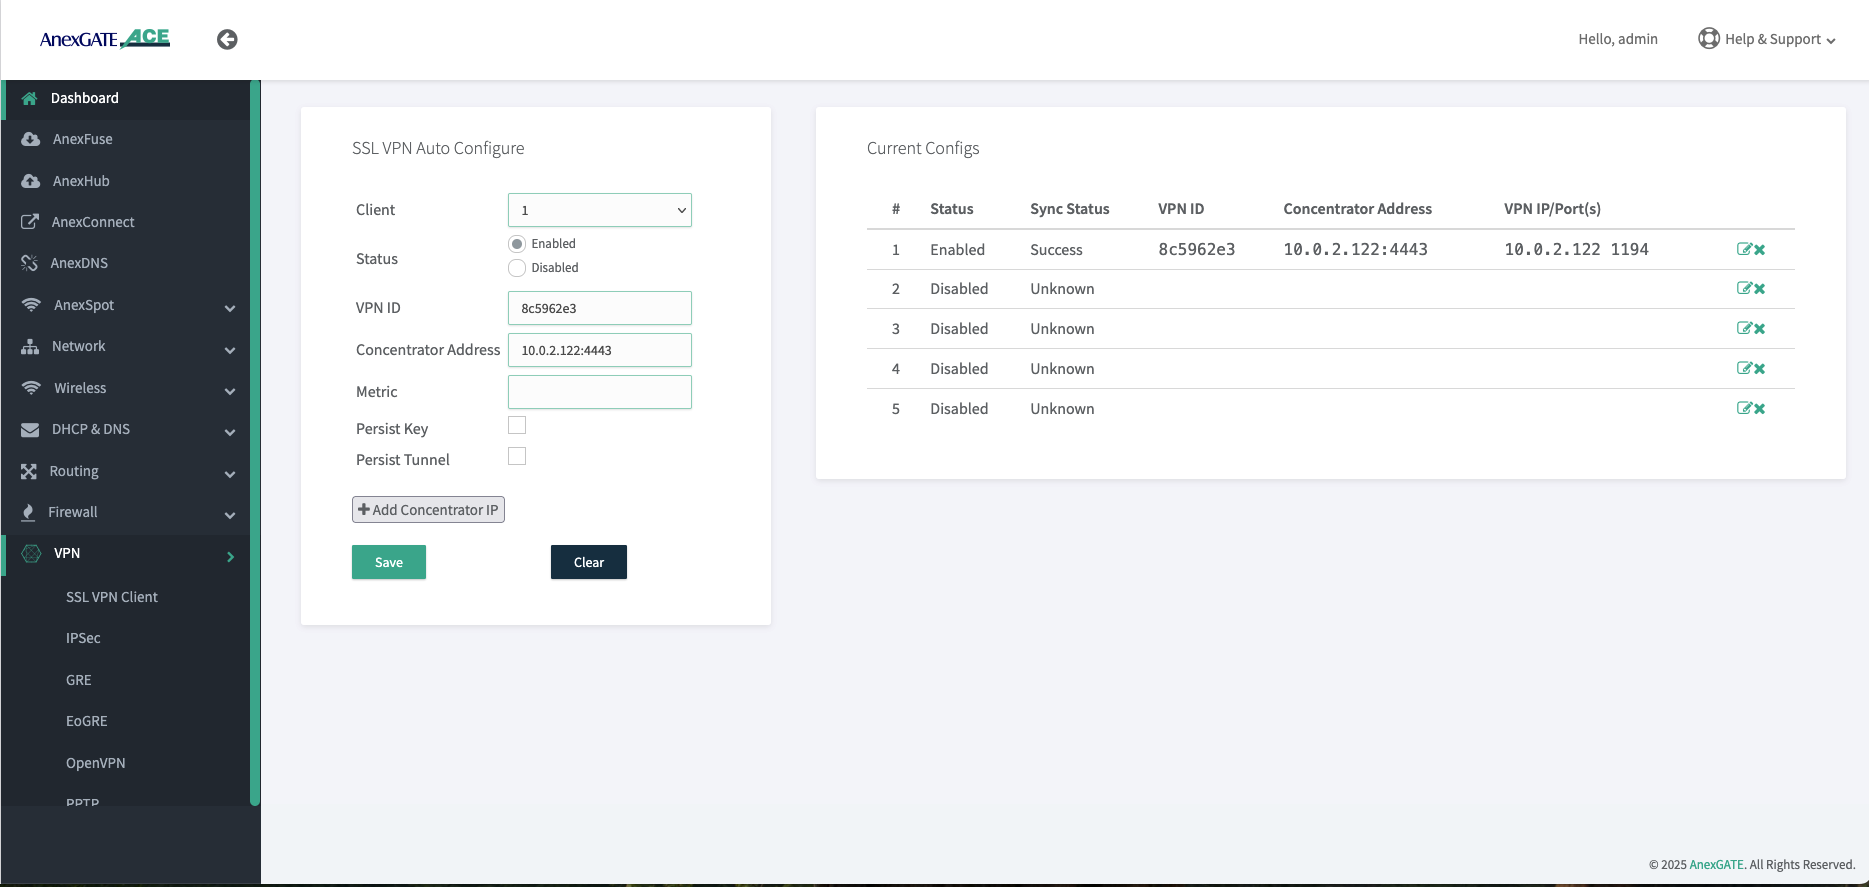Image resolution: width=1869 pixels, height=887 pixels.
Task: Click the Dashboard home icon
Action: click(x=29, y=98)
